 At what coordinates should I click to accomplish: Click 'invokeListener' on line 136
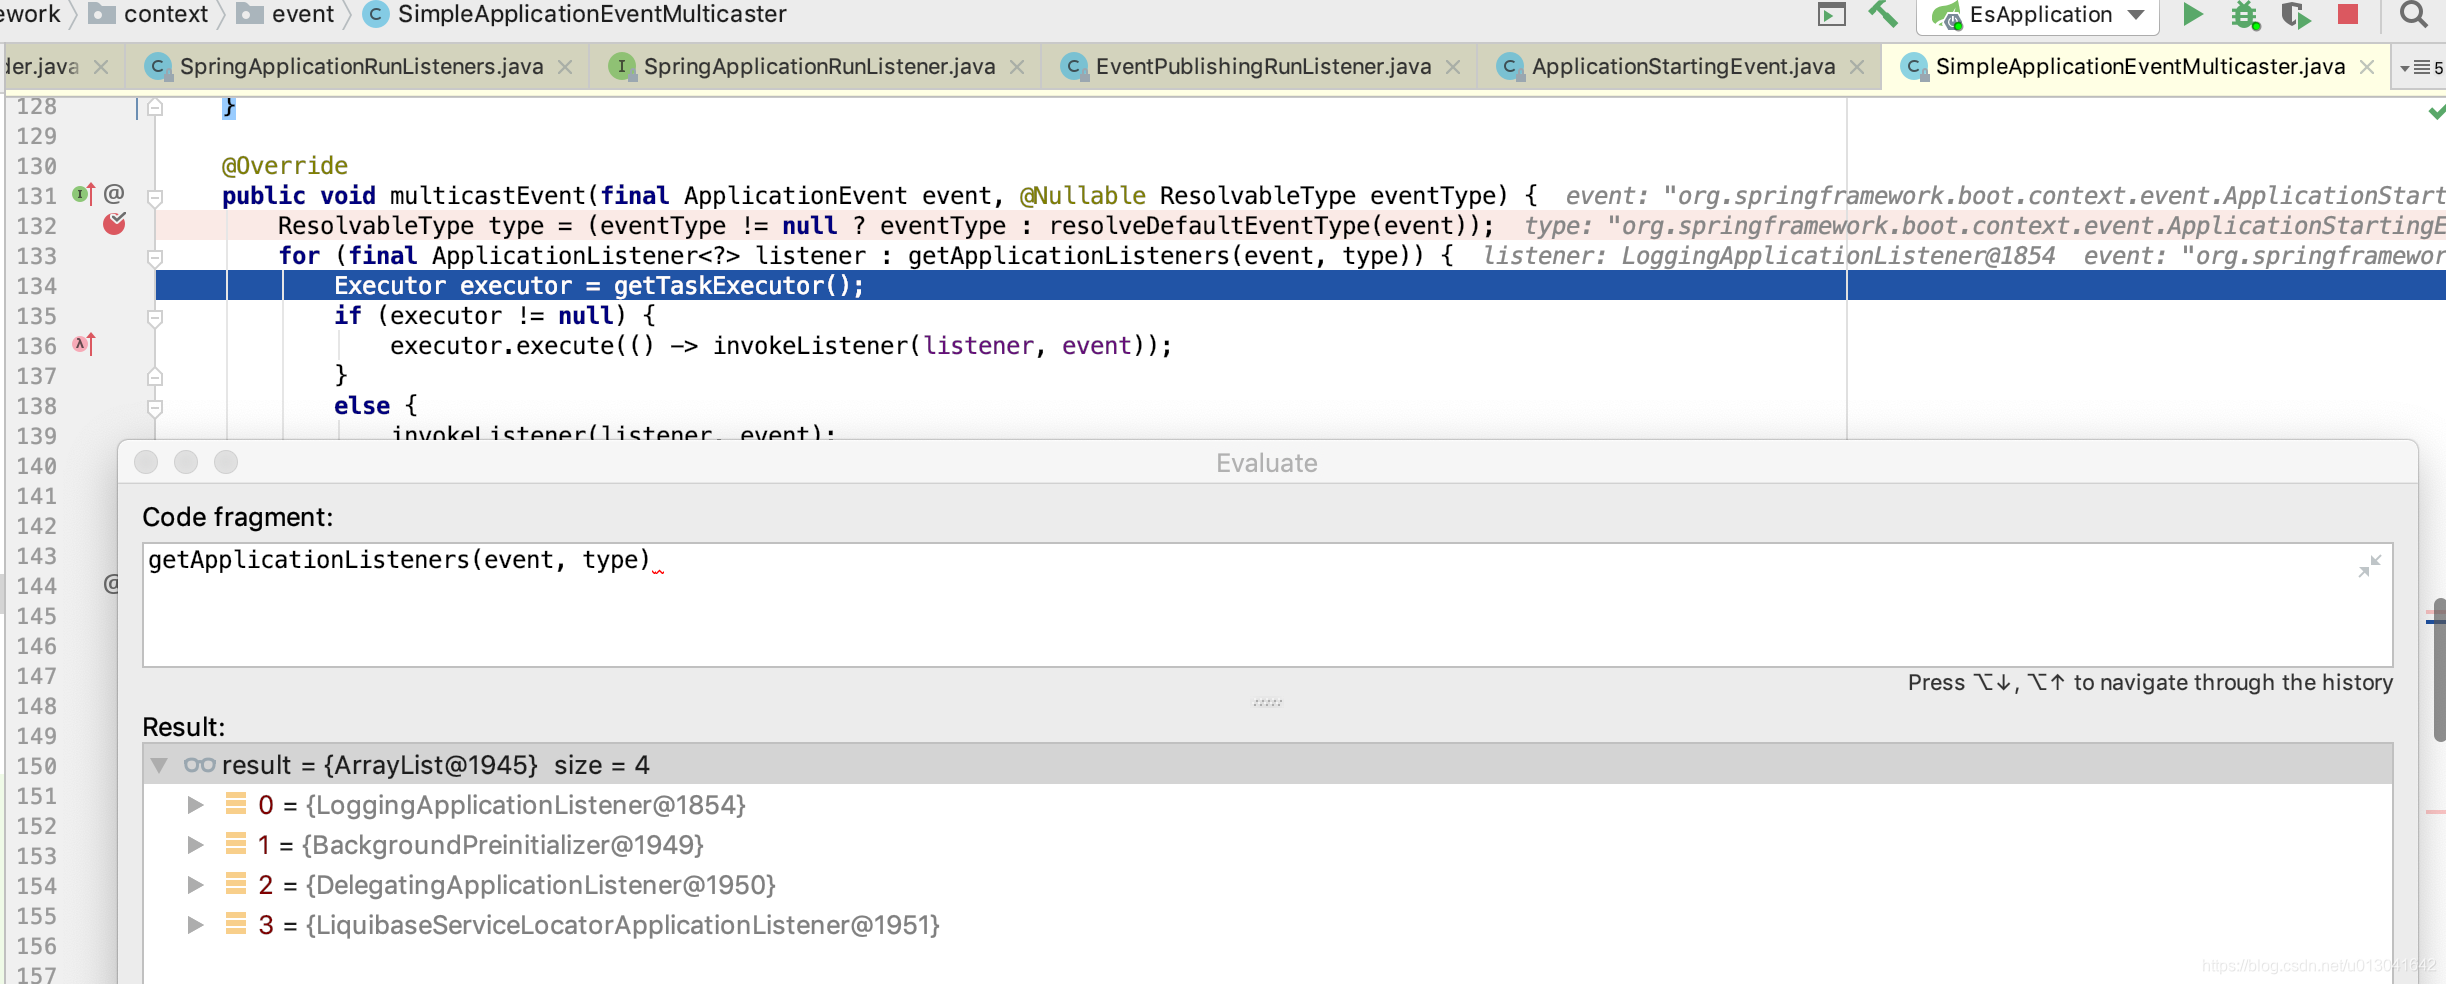point(810,346)
